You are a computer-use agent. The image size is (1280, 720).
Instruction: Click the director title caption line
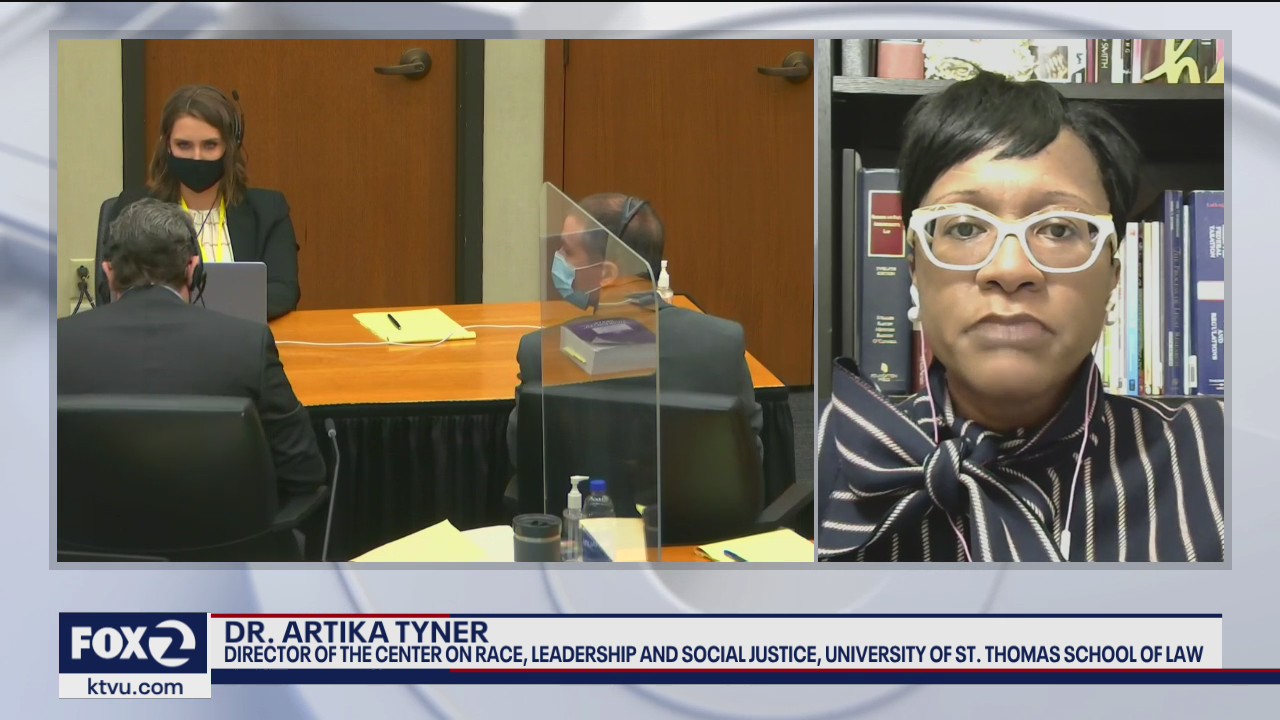(713, 655)
